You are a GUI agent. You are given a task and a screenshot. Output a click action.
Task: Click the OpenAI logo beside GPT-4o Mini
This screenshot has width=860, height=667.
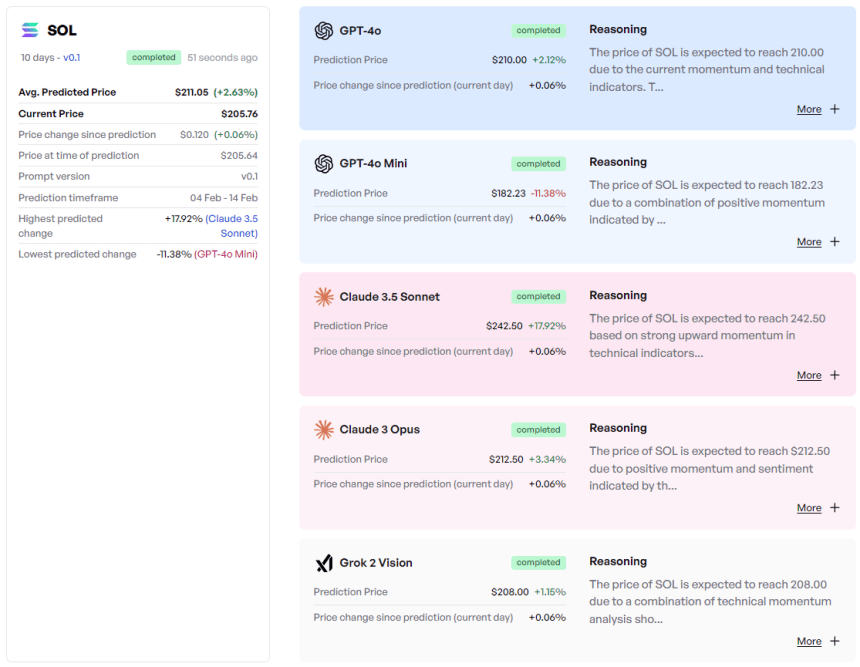click(323, 164)
